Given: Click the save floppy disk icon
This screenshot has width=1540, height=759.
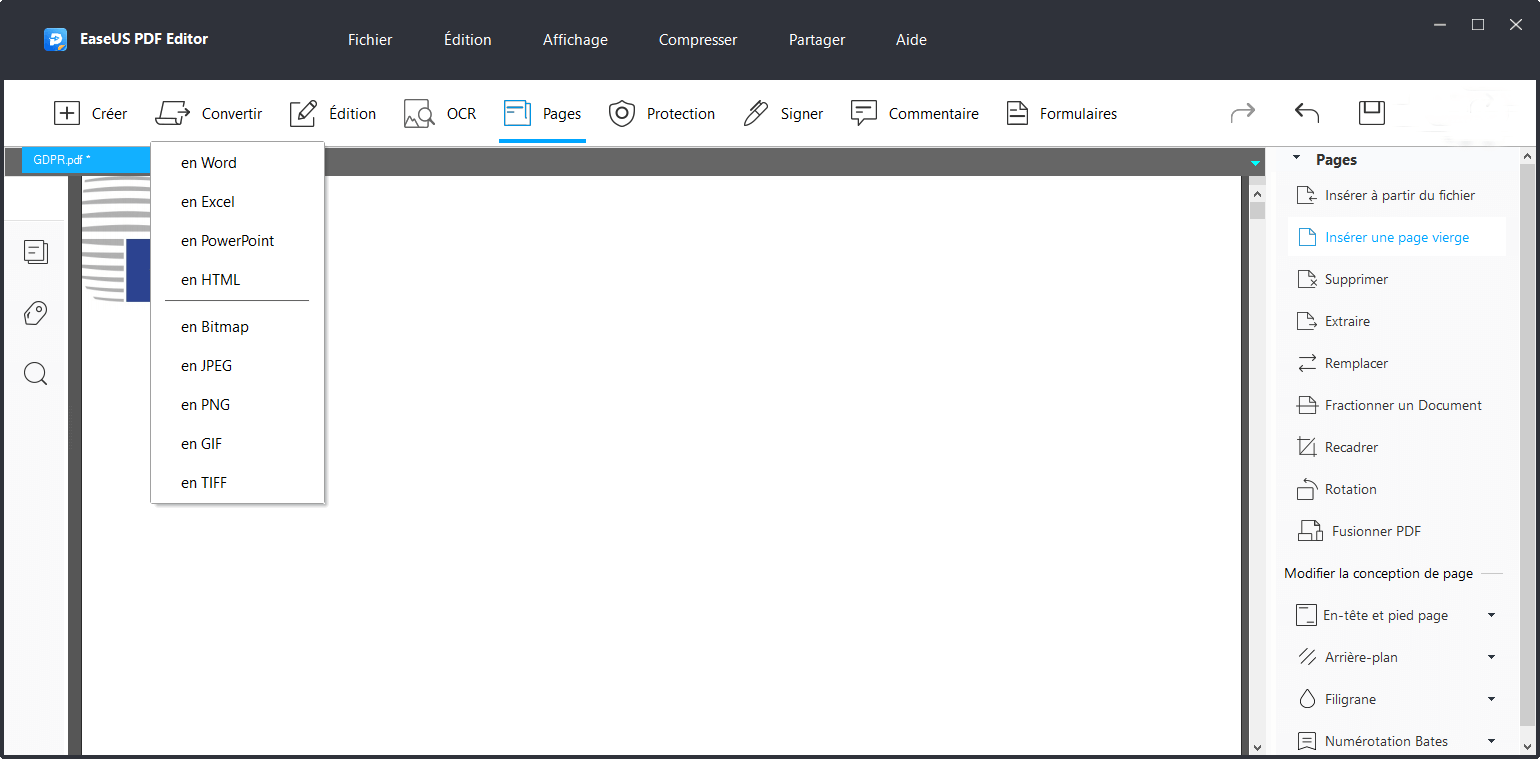Looking at the screenshot, I should click(1372, 112).
